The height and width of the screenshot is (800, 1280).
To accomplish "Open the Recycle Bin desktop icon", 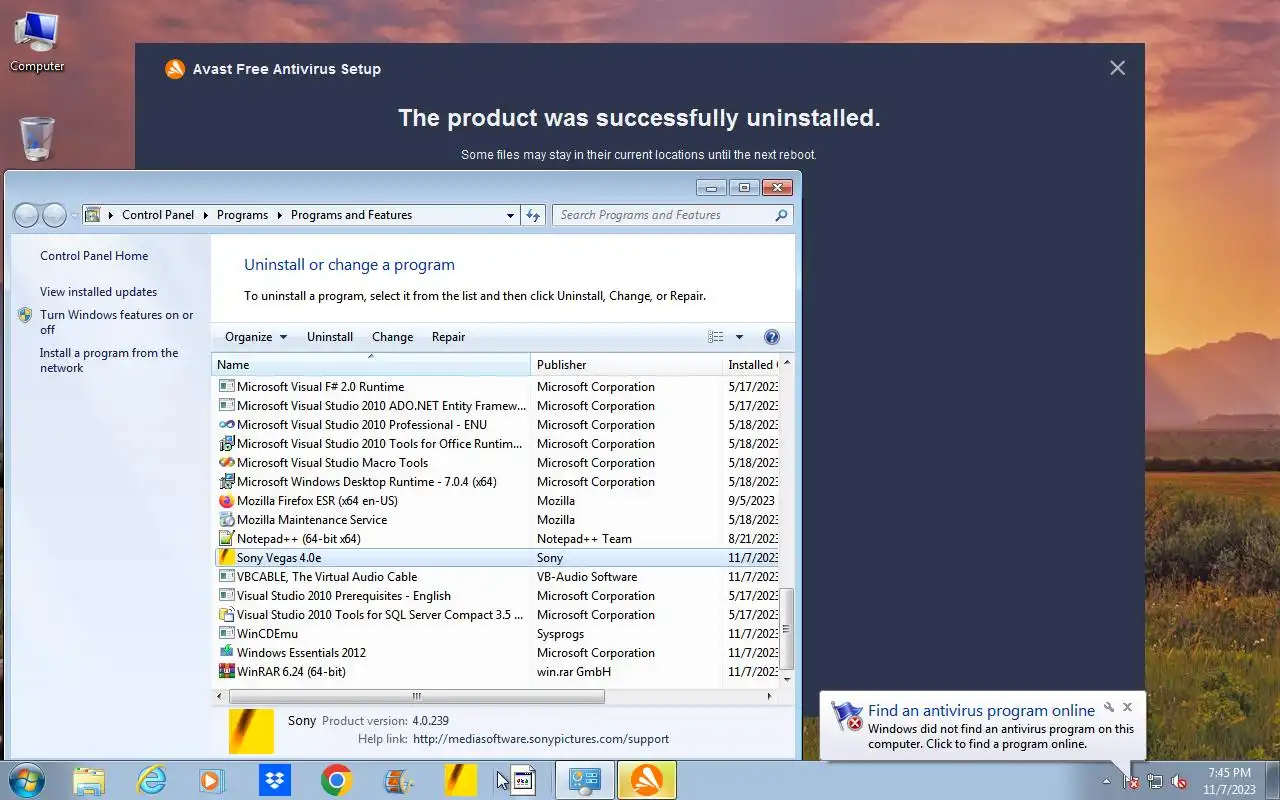I will point(37,138).
